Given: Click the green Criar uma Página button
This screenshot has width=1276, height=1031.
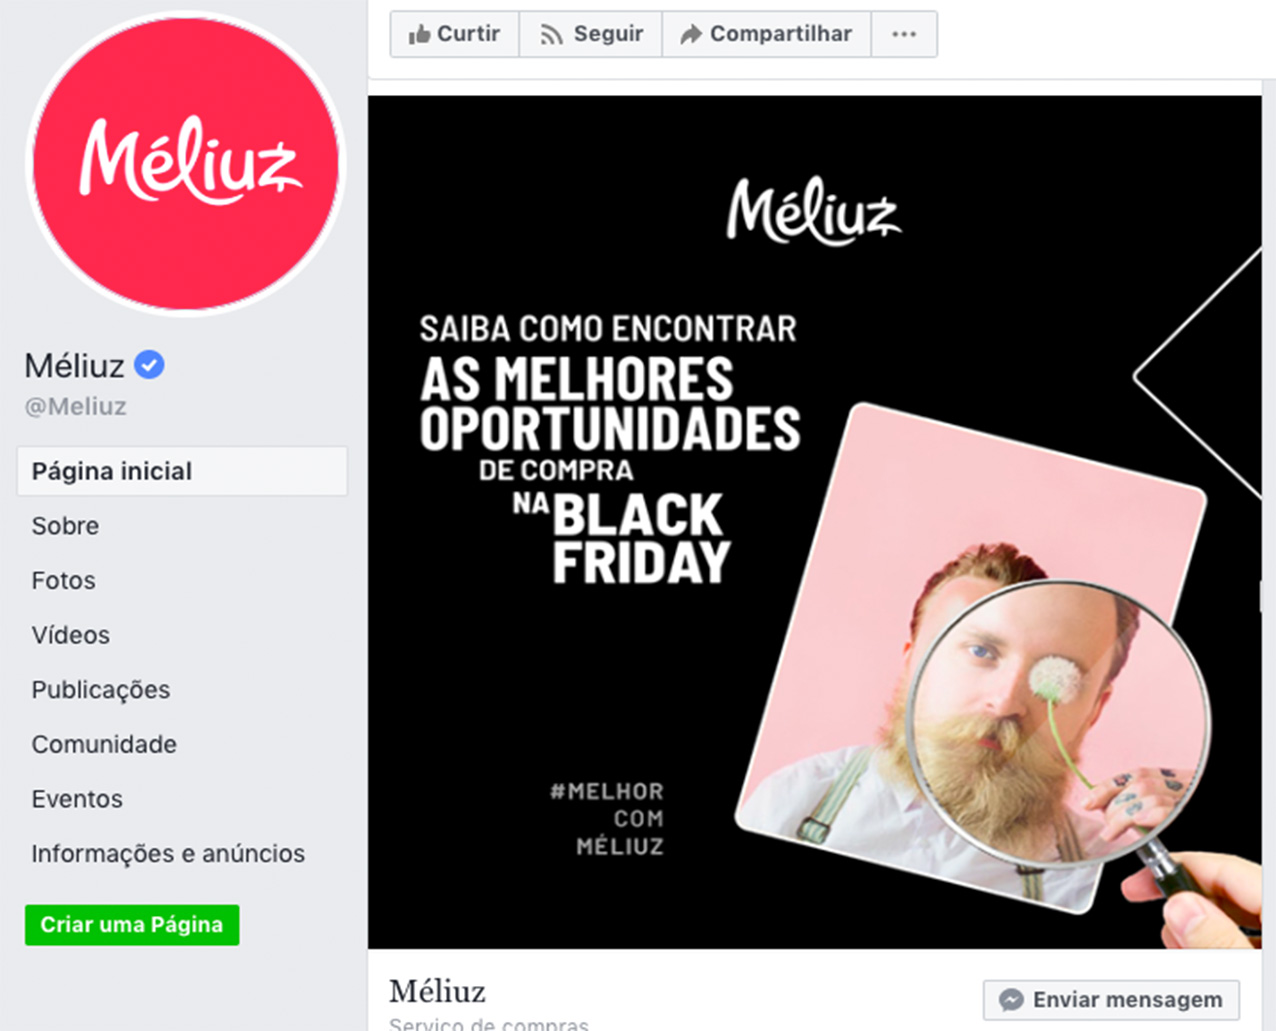Looking at the screenshot, I should (132, 925).
